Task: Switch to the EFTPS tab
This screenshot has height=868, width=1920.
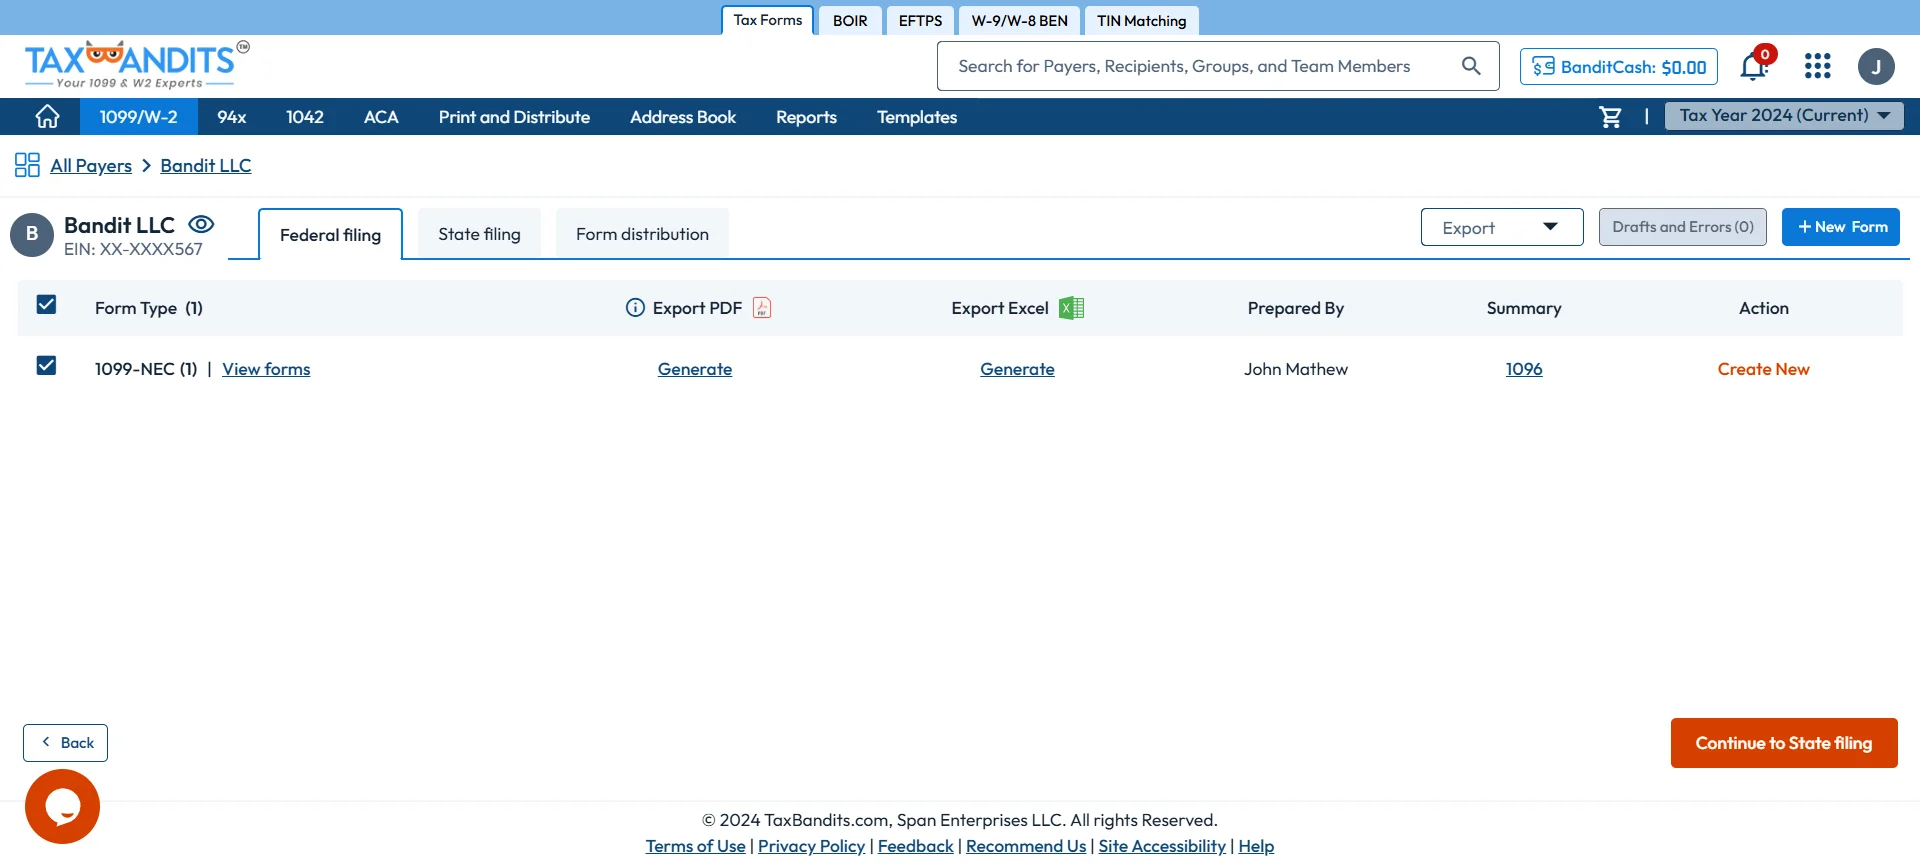Action: click(x=920, y=21)
